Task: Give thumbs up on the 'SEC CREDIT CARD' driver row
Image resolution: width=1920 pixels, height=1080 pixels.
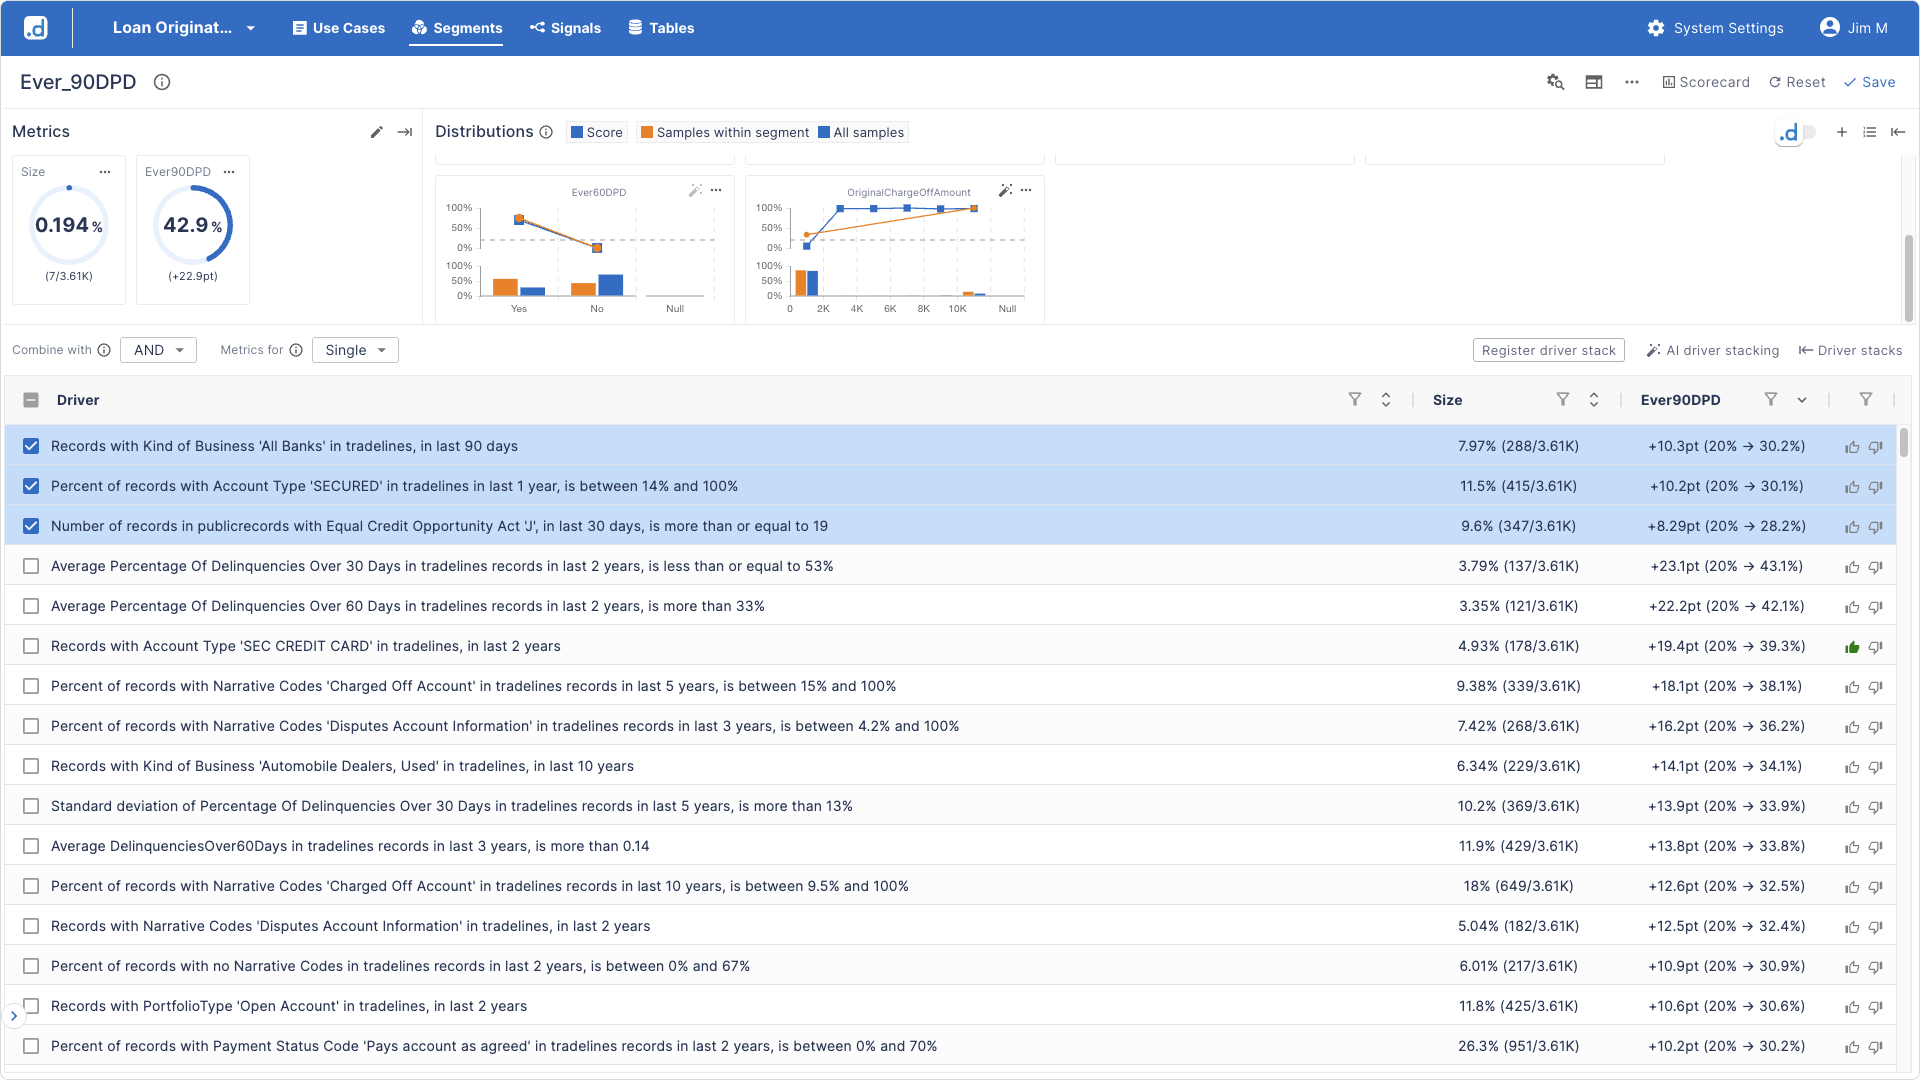Action: (x=1851, y=646)
